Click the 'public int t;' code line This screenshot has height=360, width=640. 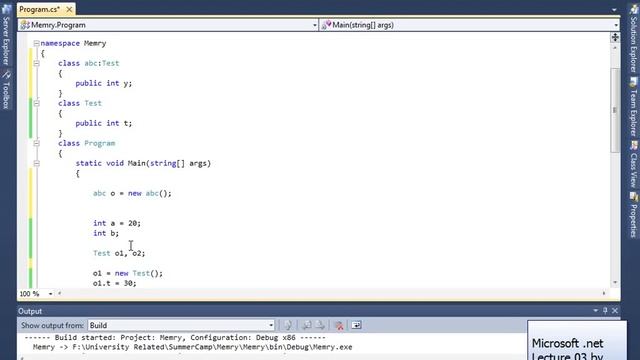(104, 123)
